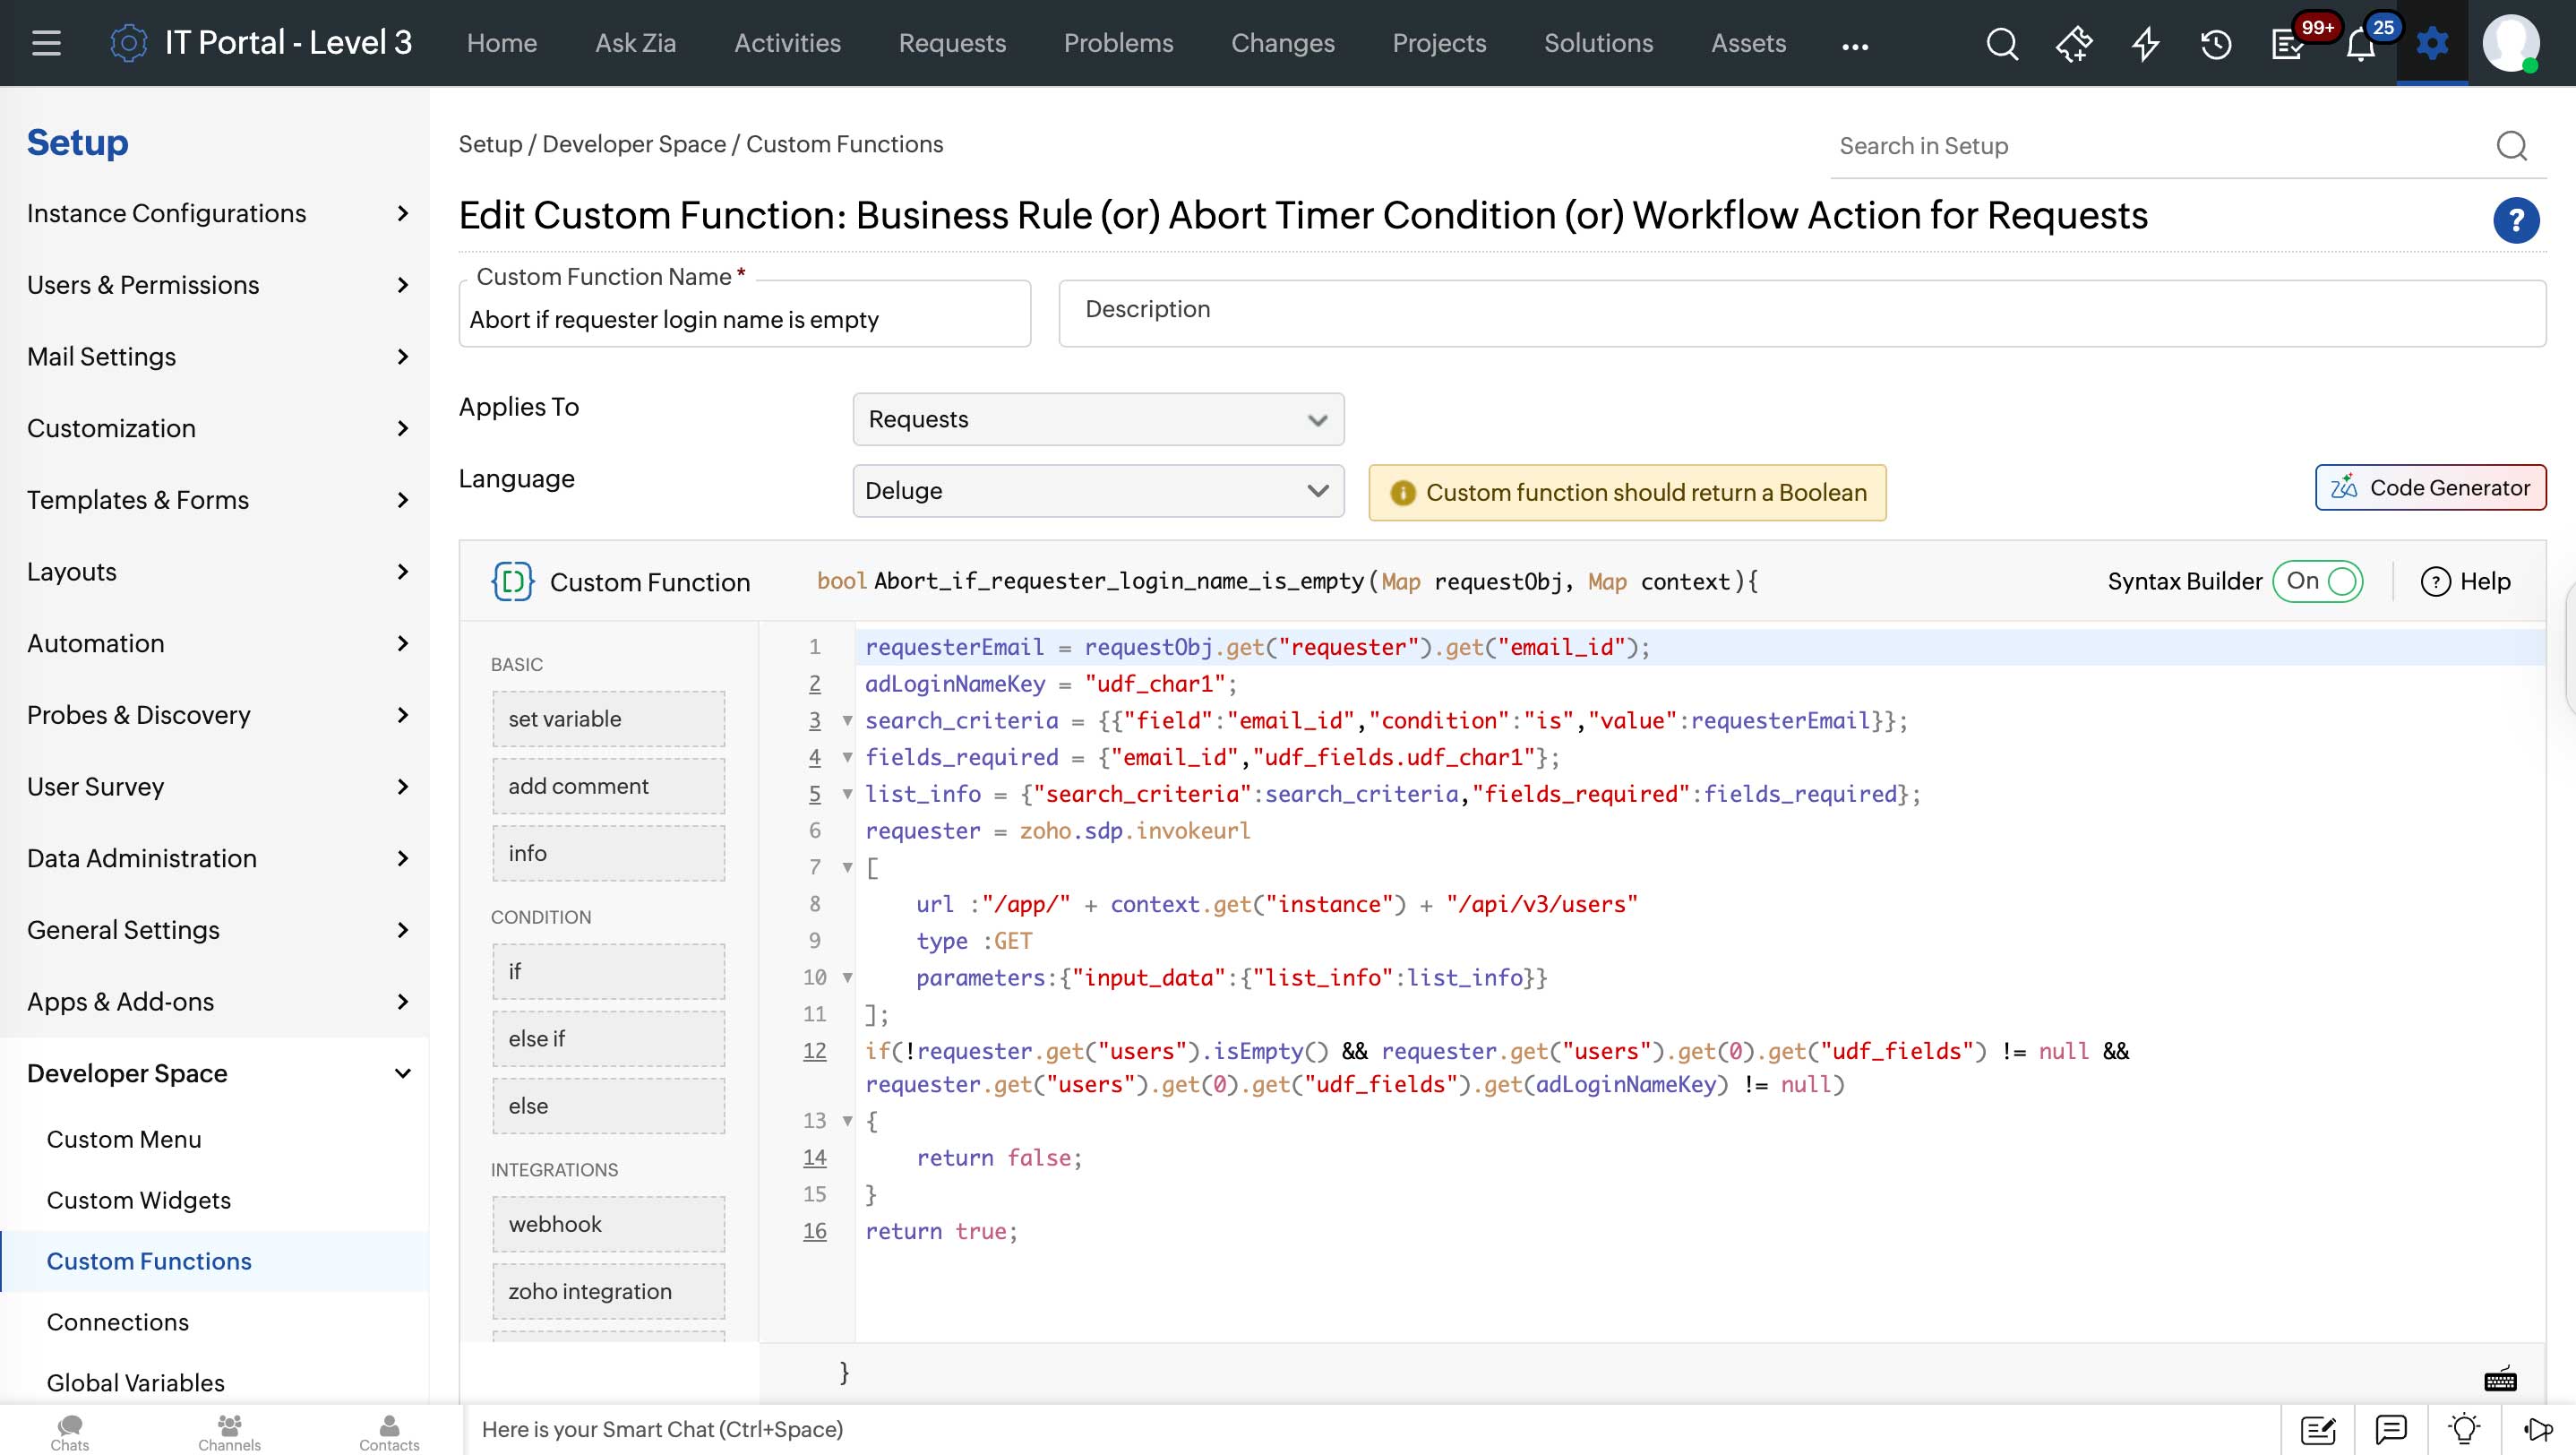Open the Applies To Requests dropdown
Viewport: 2576px width, 1455px height.
(x=1098, y=419)
